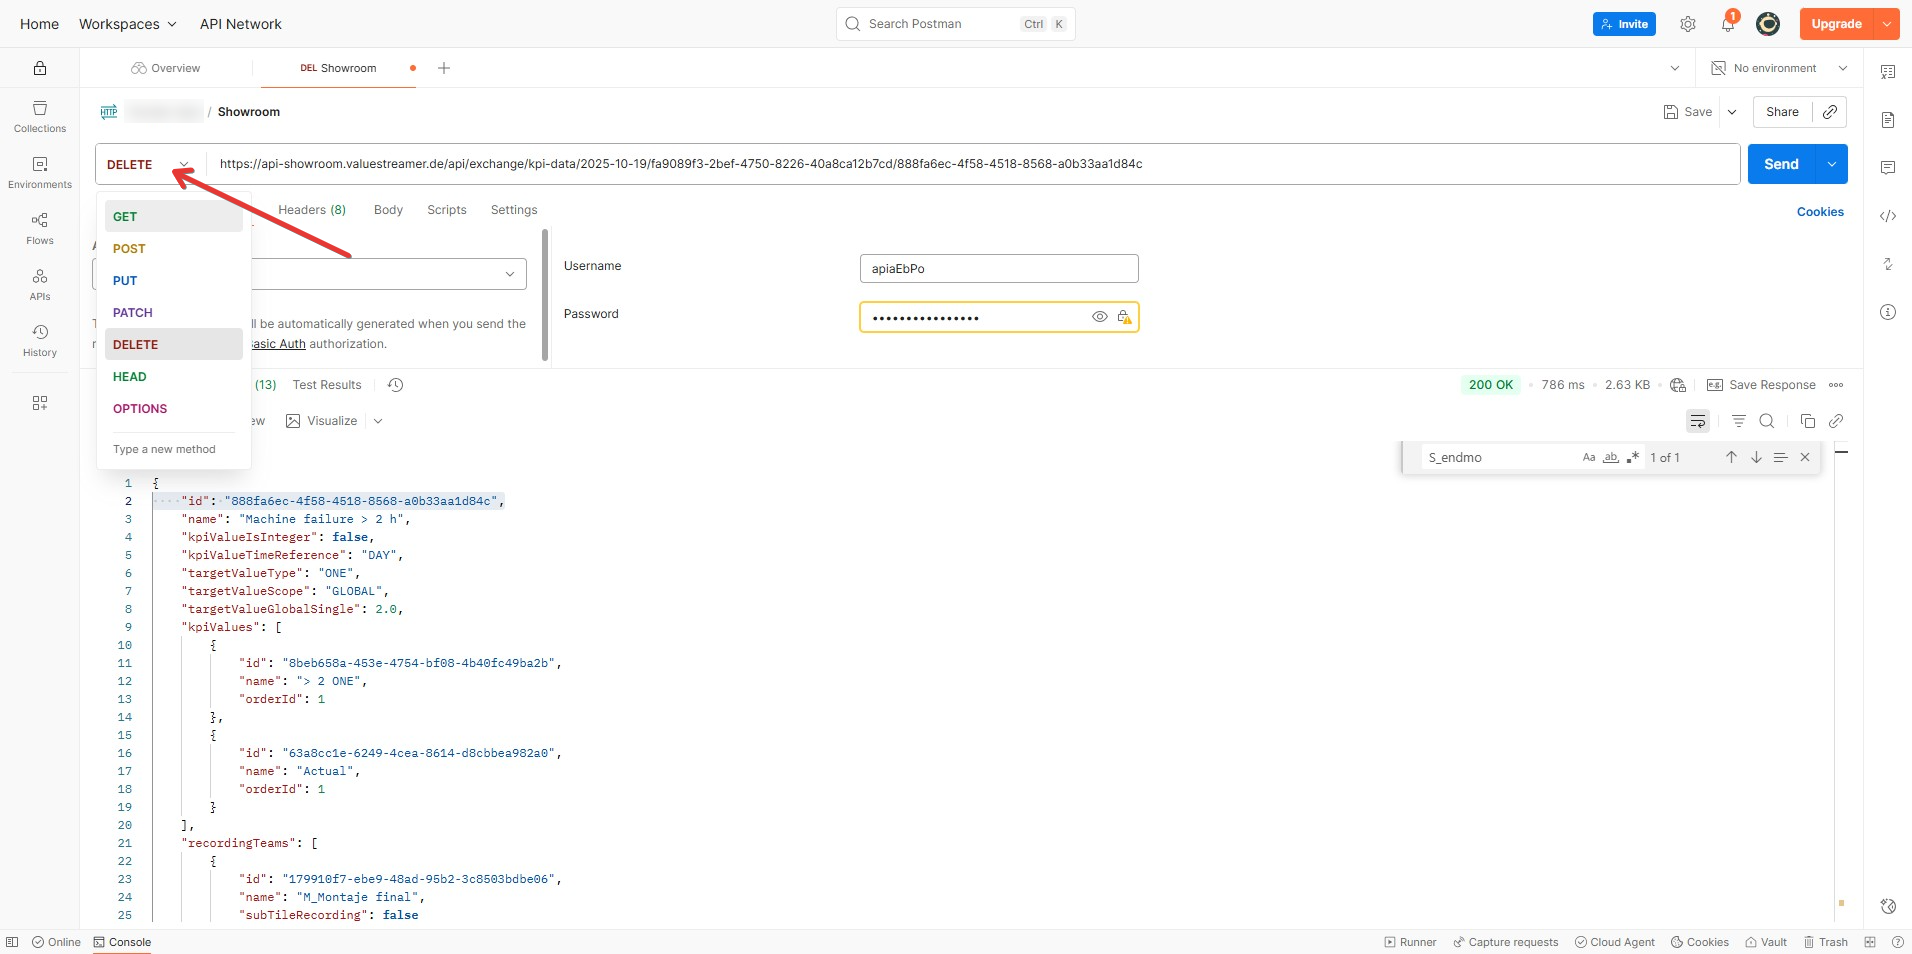Toggle word wrap for the response
The image size is (1912, 954).
(x=1698, y=421)
